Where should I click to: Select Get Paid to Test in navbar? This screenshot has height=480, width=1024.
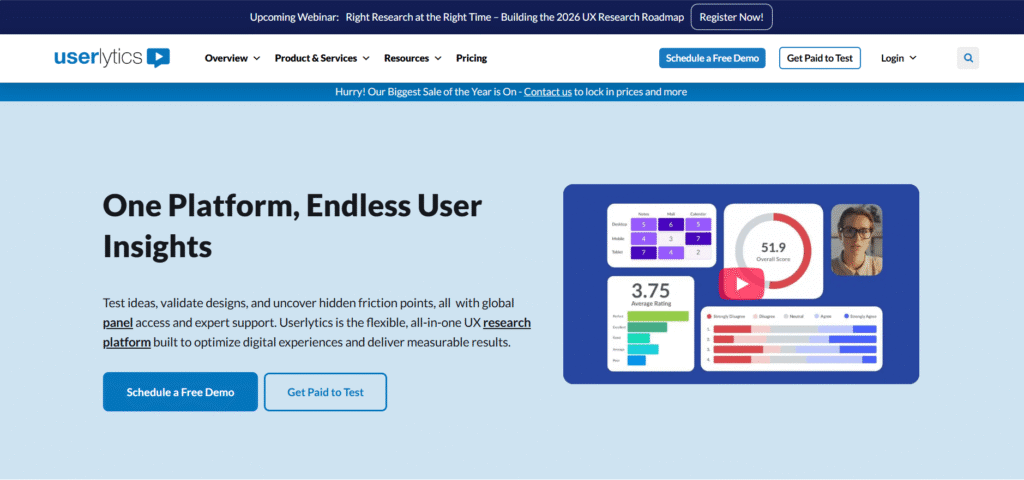click(819, 58)
